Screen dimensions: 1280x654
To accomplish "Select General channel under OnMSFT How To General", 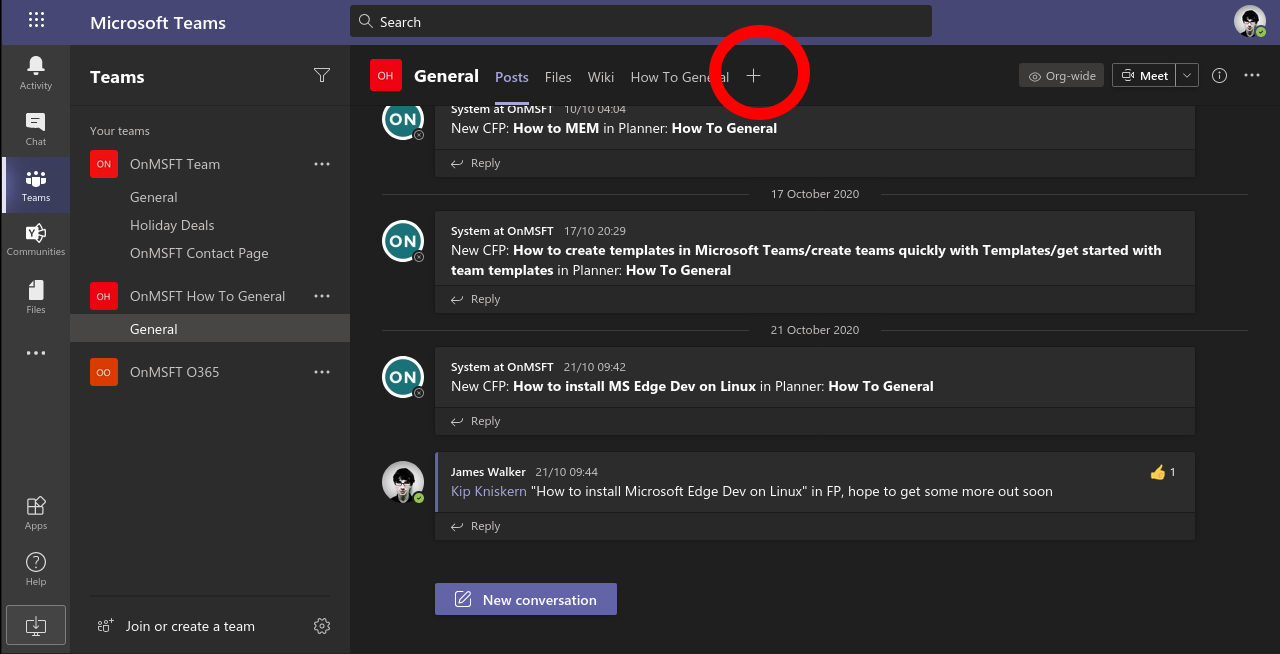I will pyautogui.click(x=210, y=328).
